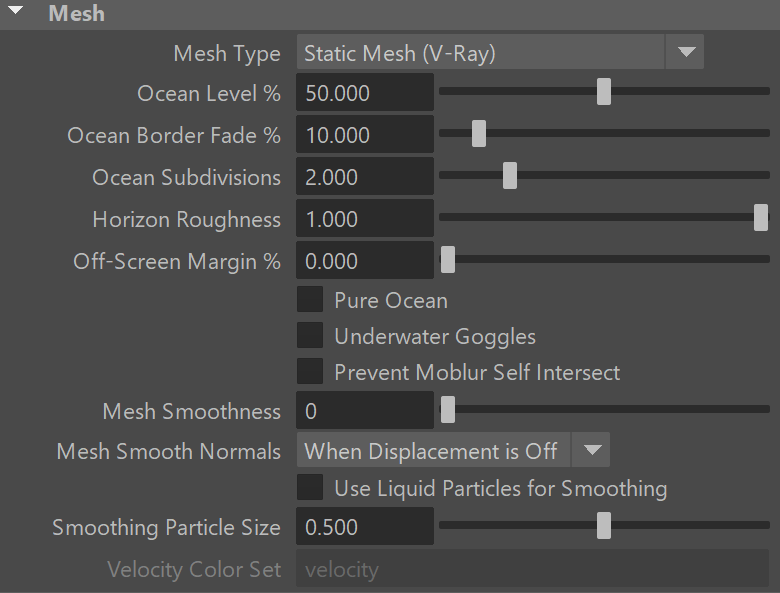The height and width of the screenshot is (593, 780).
Task: Click the Off-Screen Margin % field
Action: (x=365, y=261)
